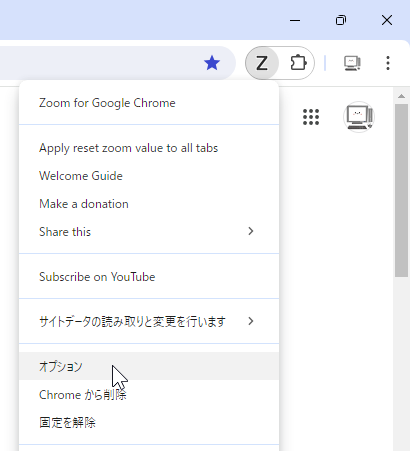
Task: Select Make a donation
Action: (x=149, y=204)
